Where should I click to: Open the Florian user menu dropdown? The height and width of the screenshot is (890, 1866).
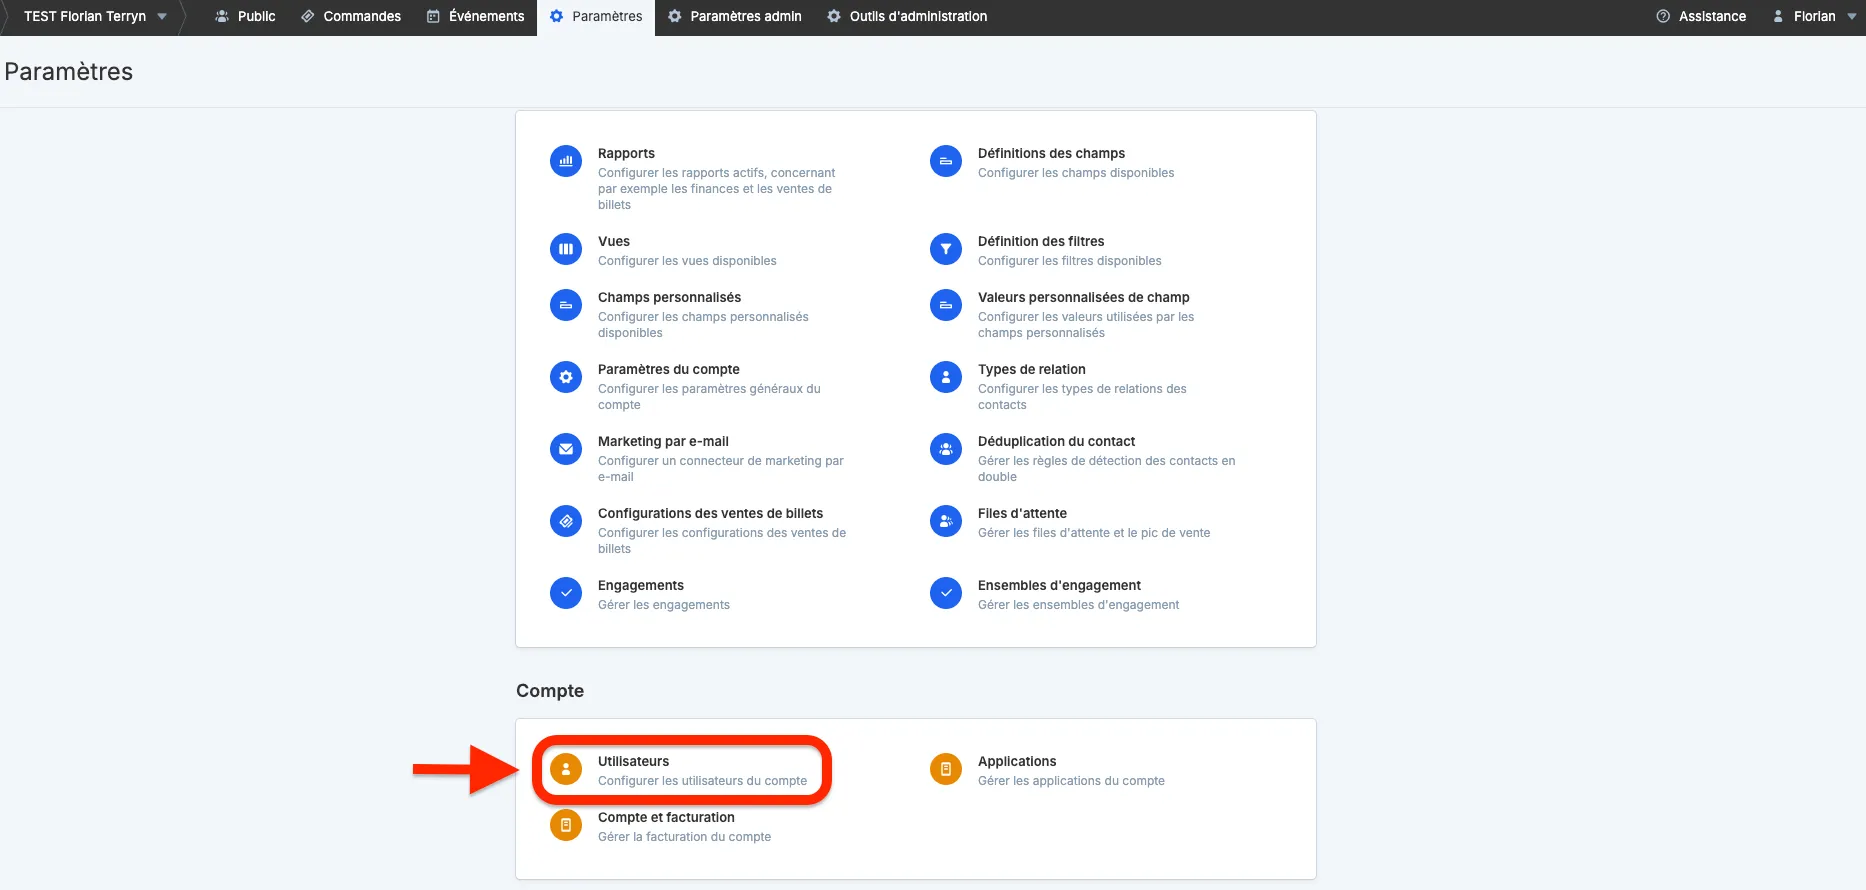[x=1814, y=16]
